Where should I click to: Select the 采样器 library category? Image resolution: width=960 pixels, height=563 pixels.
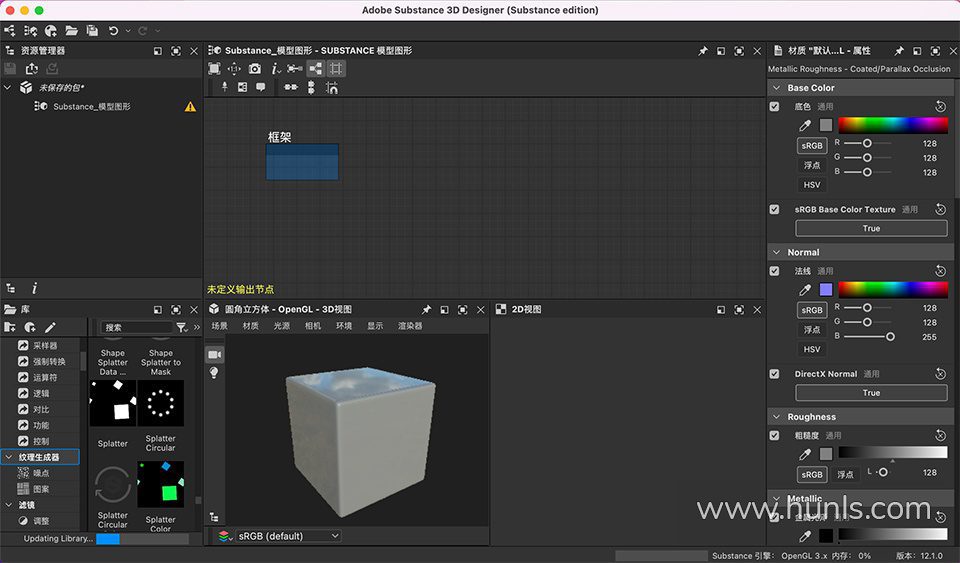pyautogui.click(x=45, y=346)
